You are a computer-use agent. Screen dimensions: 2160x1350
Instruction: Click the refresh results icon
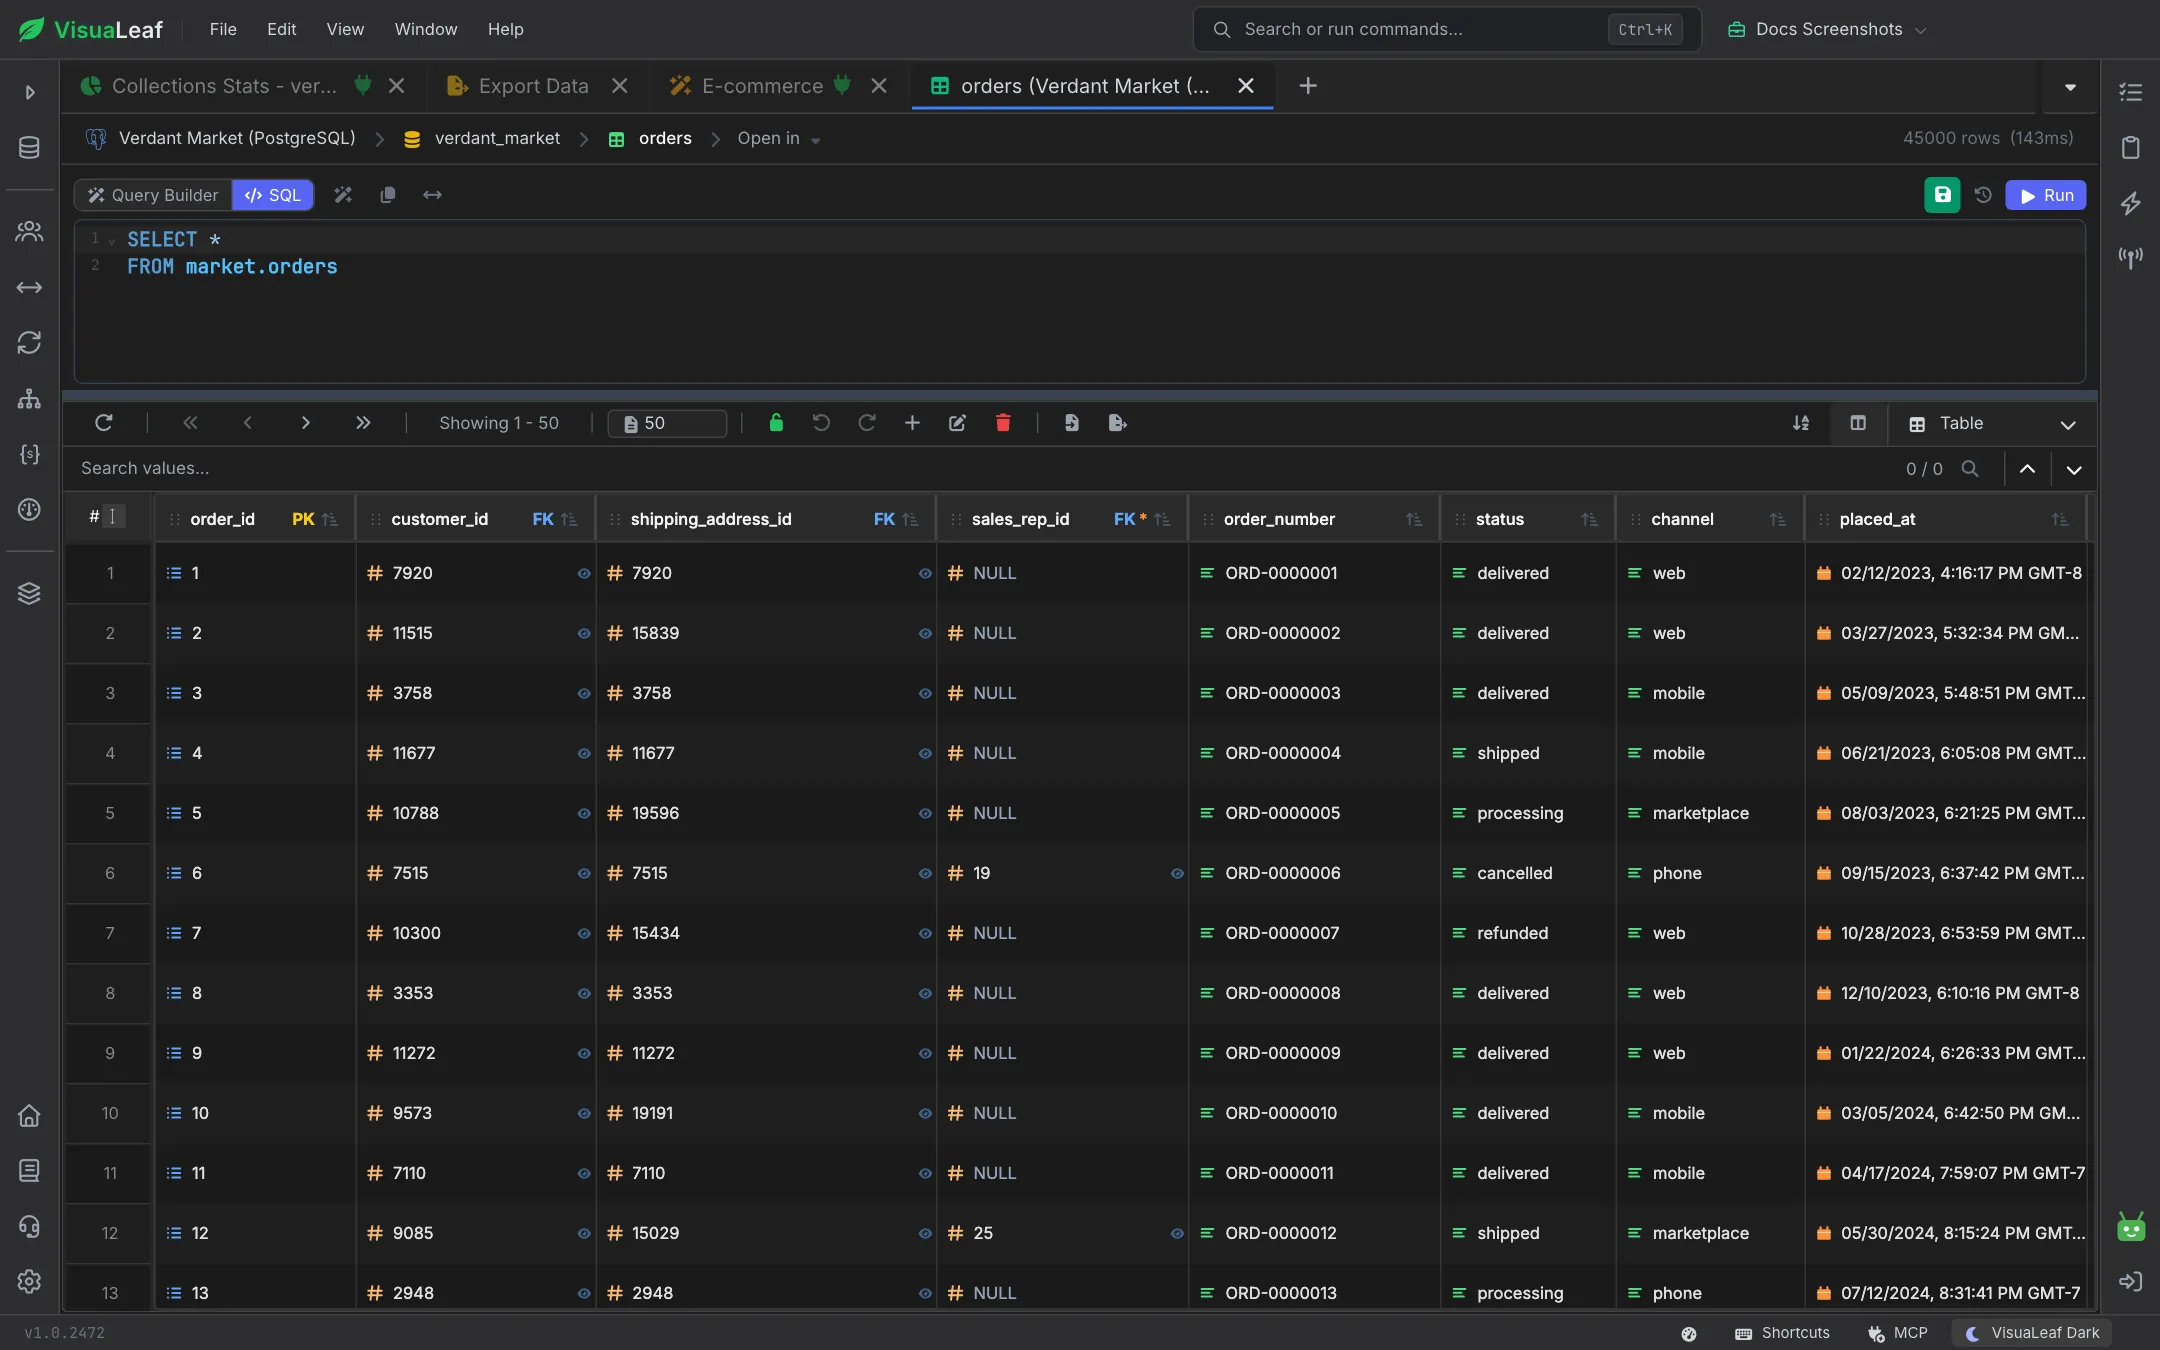[103, 423]
